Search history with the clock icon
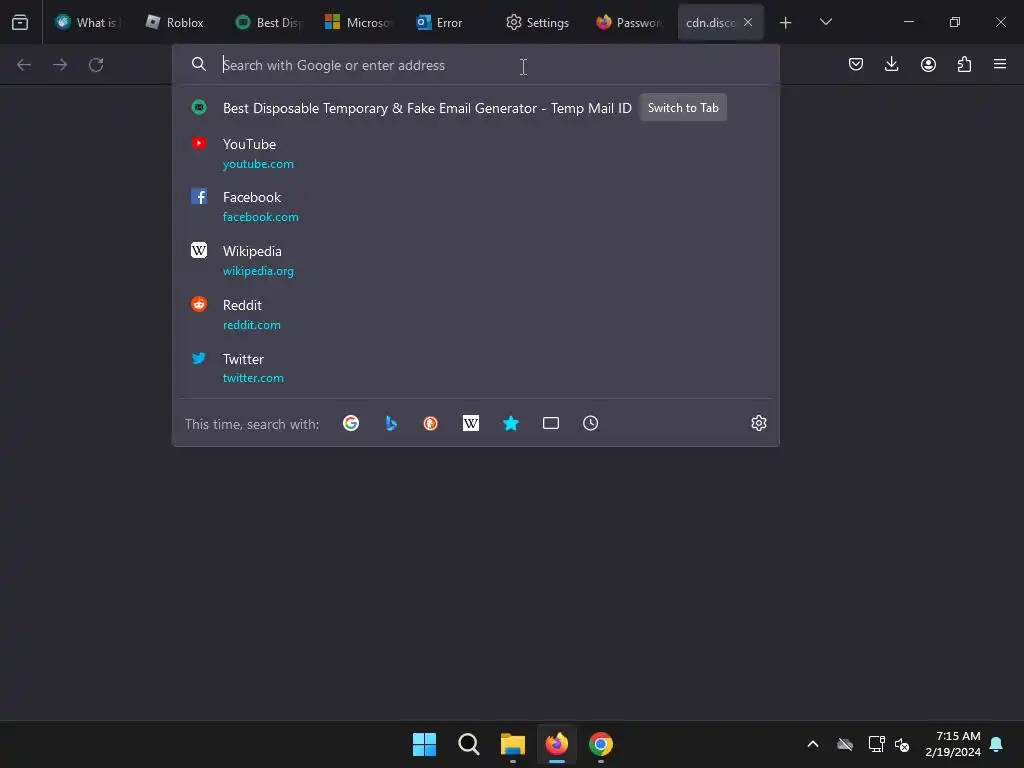 590,423
